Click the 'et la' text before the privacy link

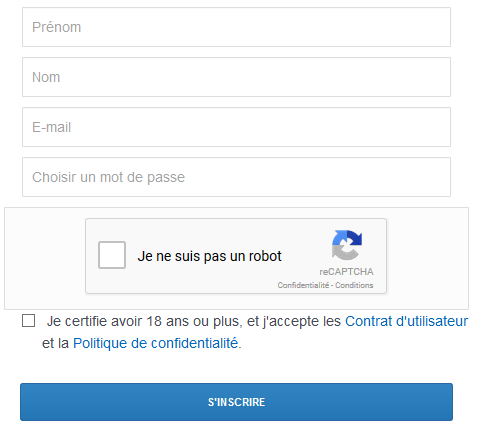coord(55,343)
